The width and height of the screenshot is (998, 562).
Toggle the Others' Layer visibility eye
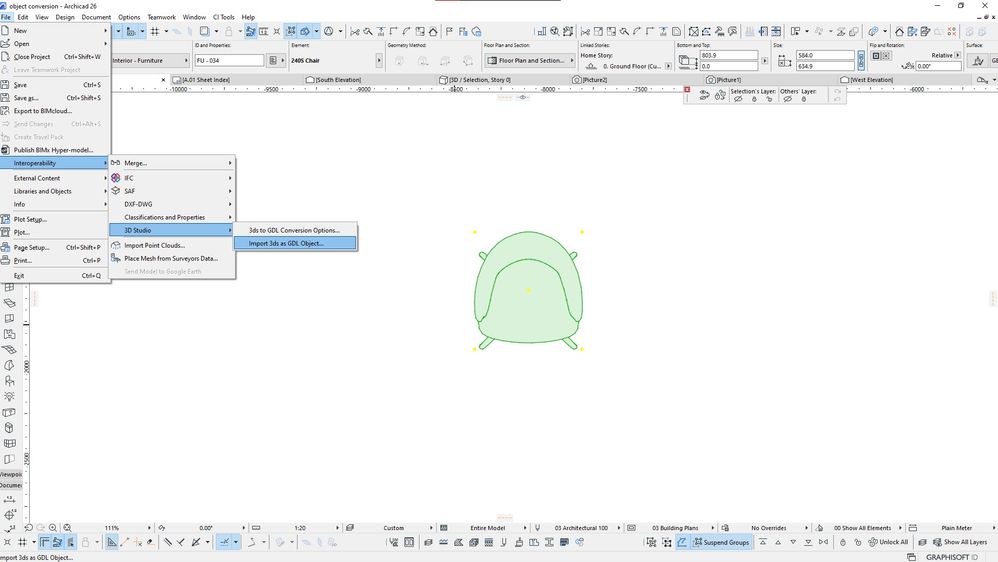tap(787, 100)
